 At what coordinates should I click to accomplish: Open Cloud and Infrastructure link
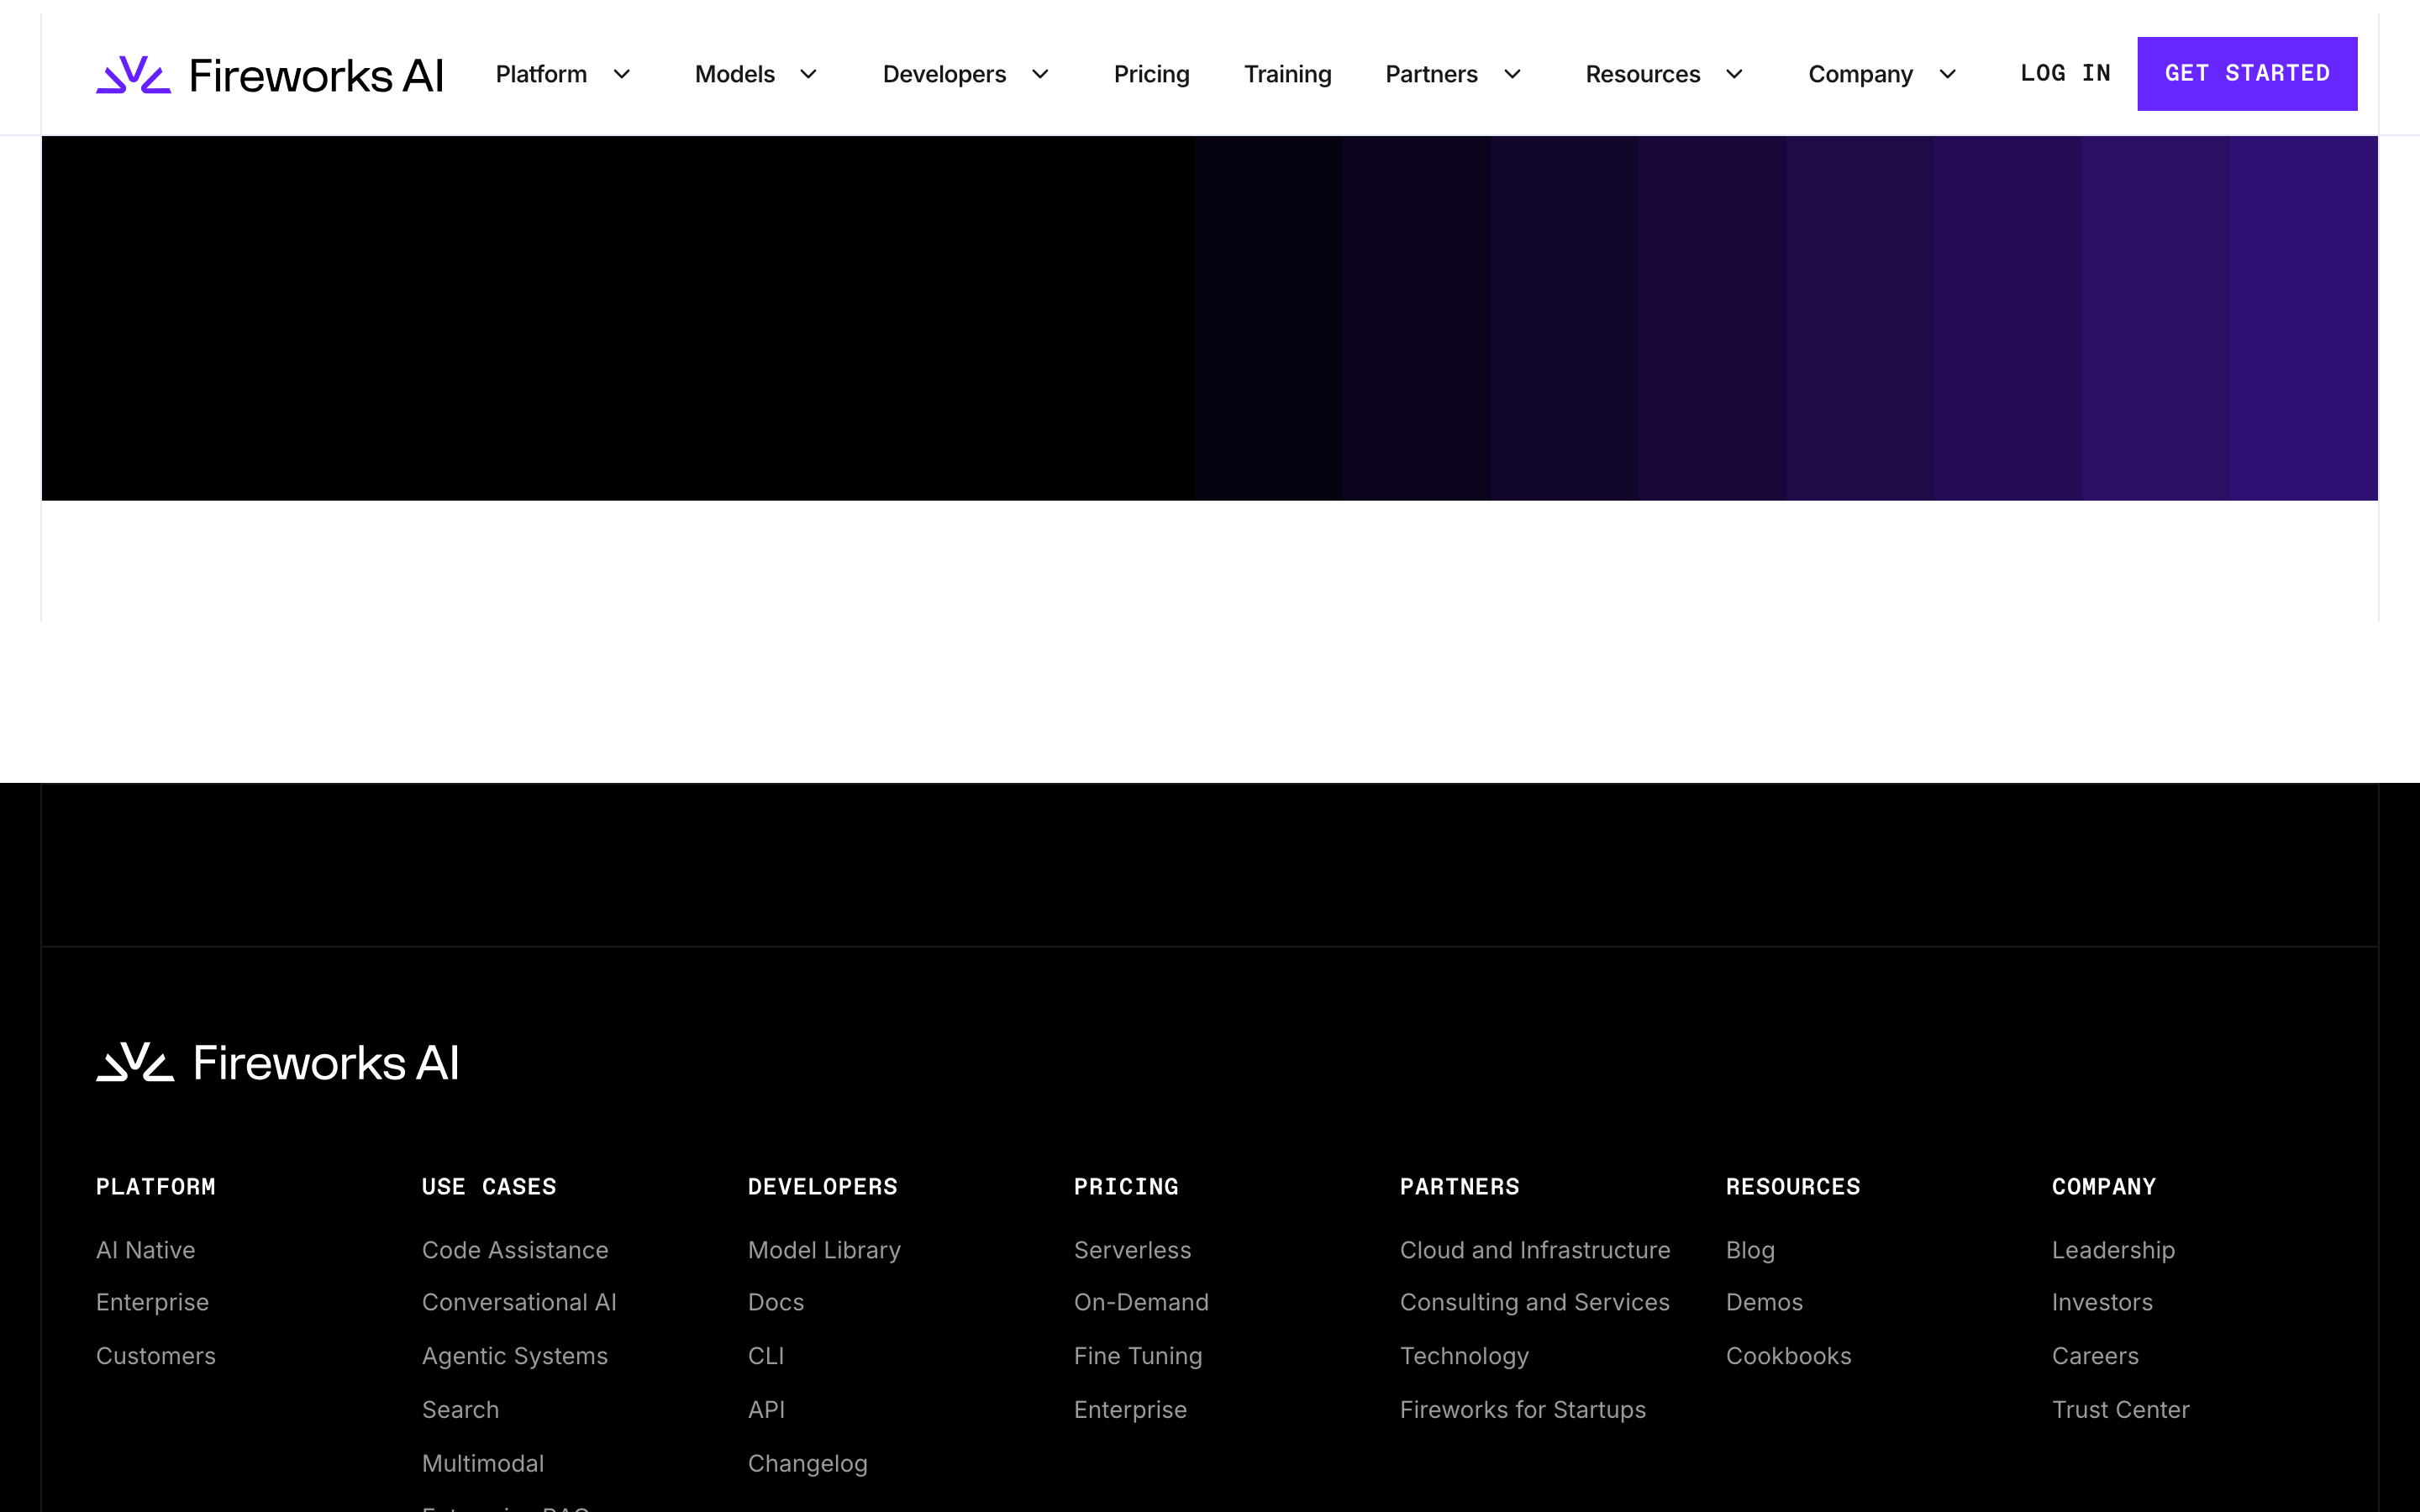(1535, 1250)
